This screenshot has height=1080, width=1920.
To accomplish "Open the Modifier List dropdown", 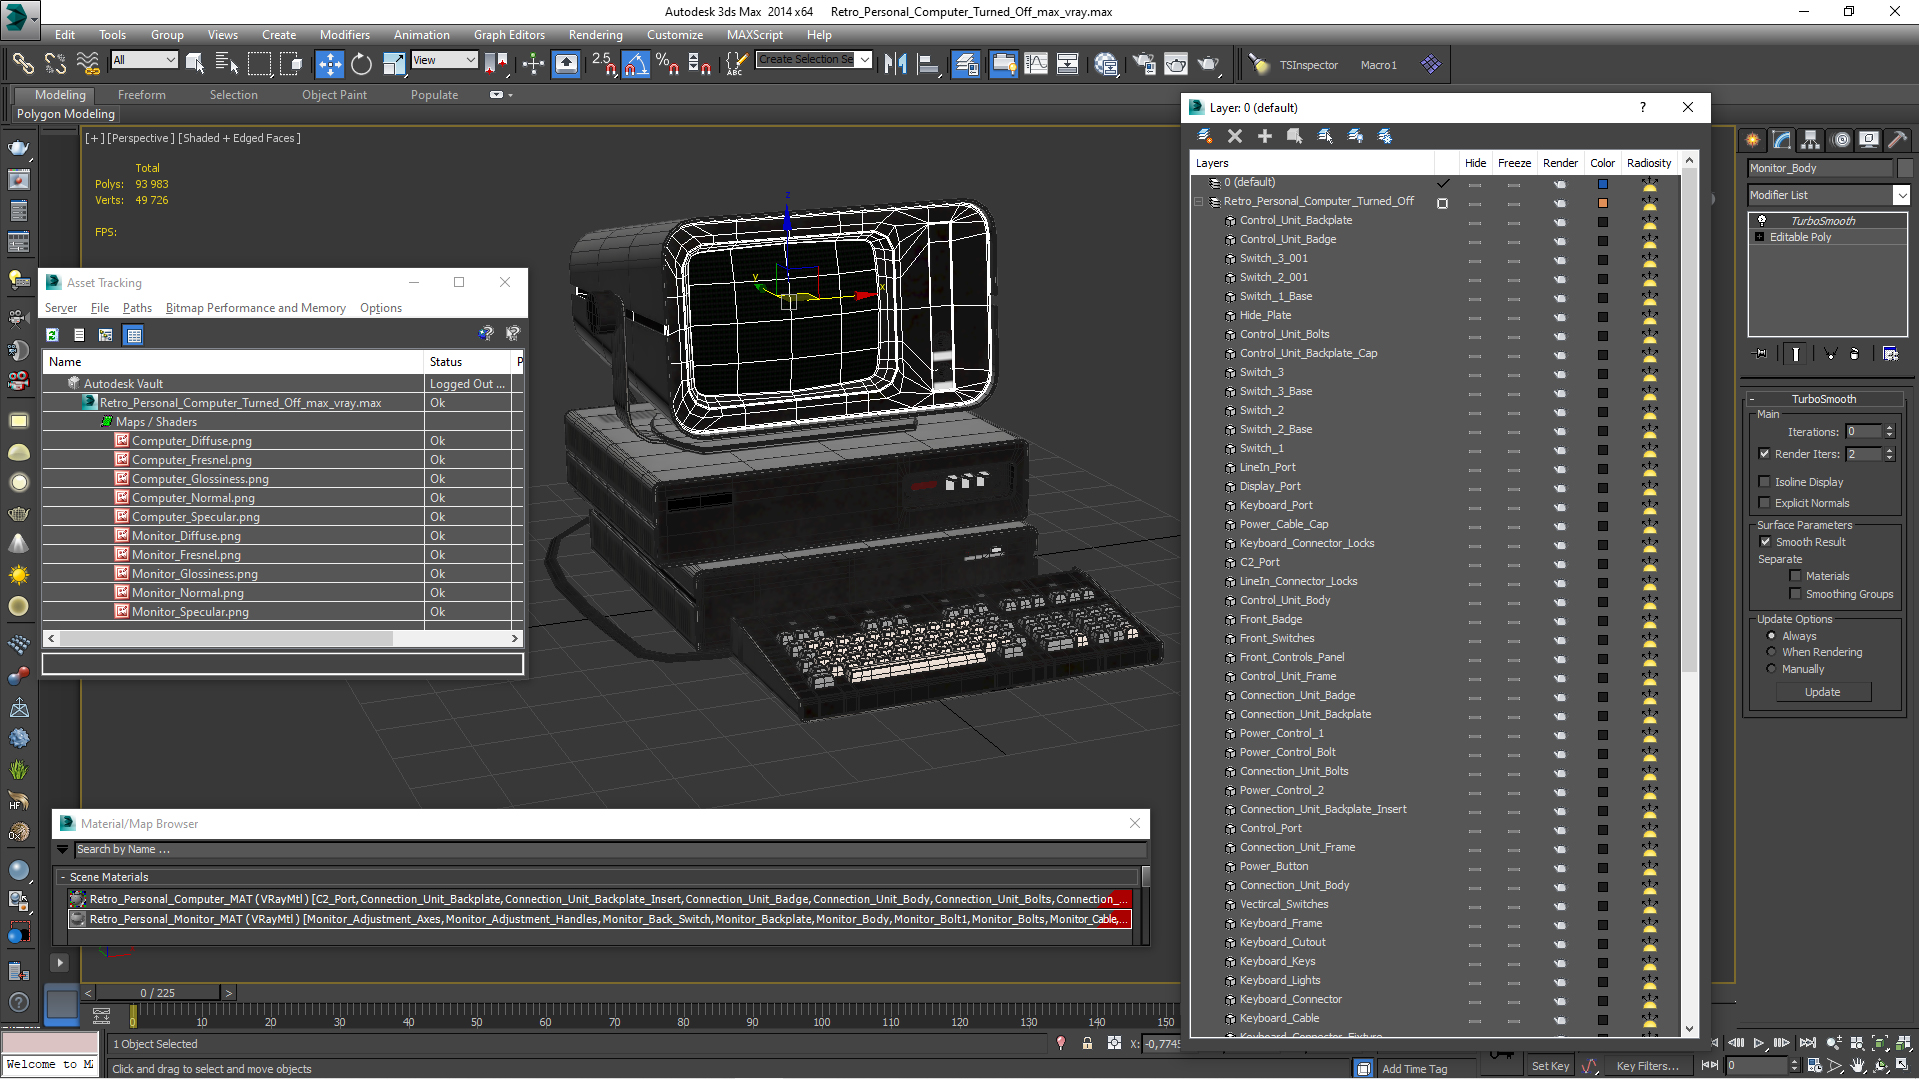I will coord(1901,195).
